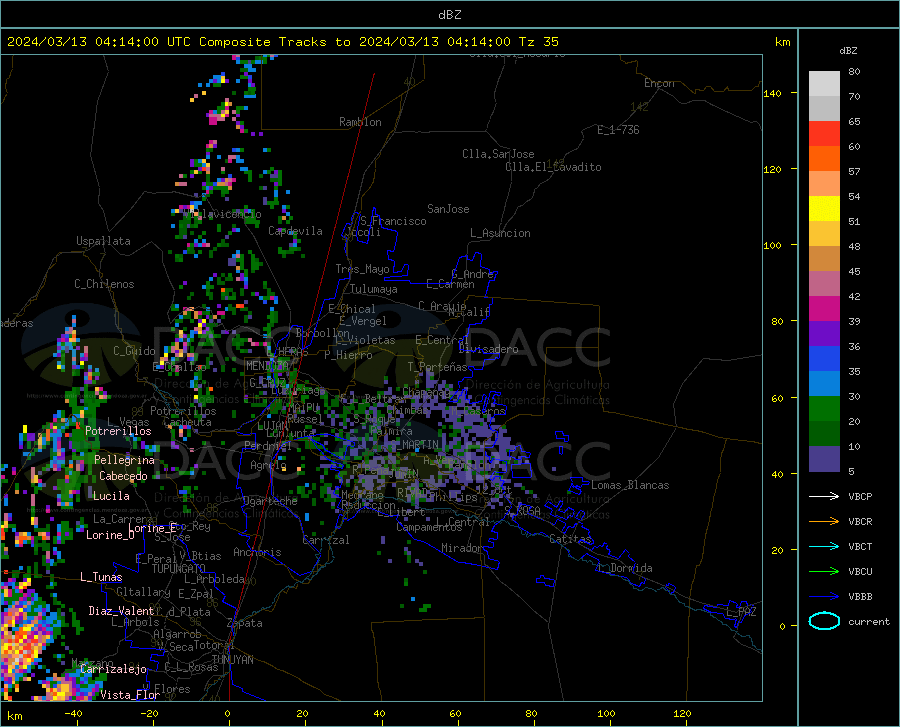Image resolution: width=900 pixels, height=727 pixels.
Task: Click the white VBCP arrow legend icon
Action: (x=824, y=496)
